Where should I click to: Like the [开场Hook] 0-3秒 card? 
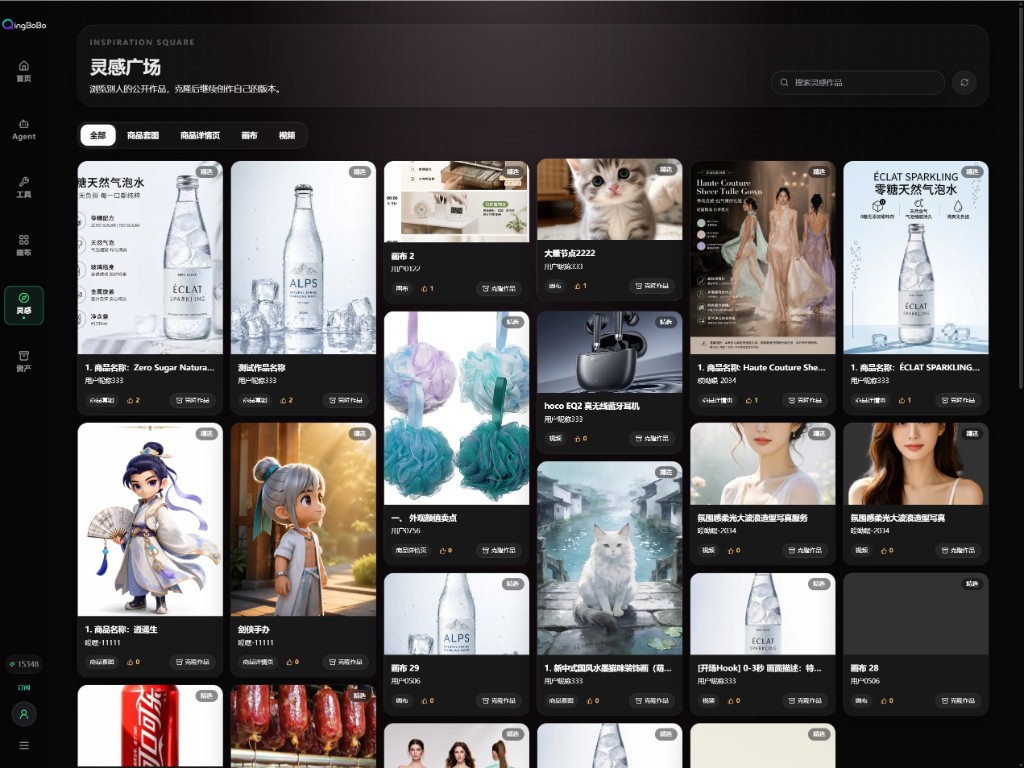click(734, 700)
